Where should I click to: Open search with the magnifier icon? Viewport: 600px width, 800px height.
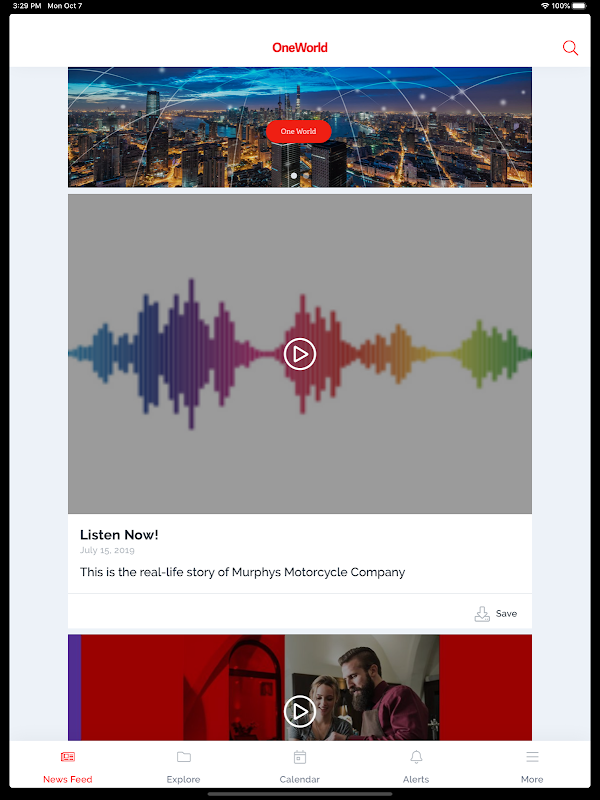point(570,48)
